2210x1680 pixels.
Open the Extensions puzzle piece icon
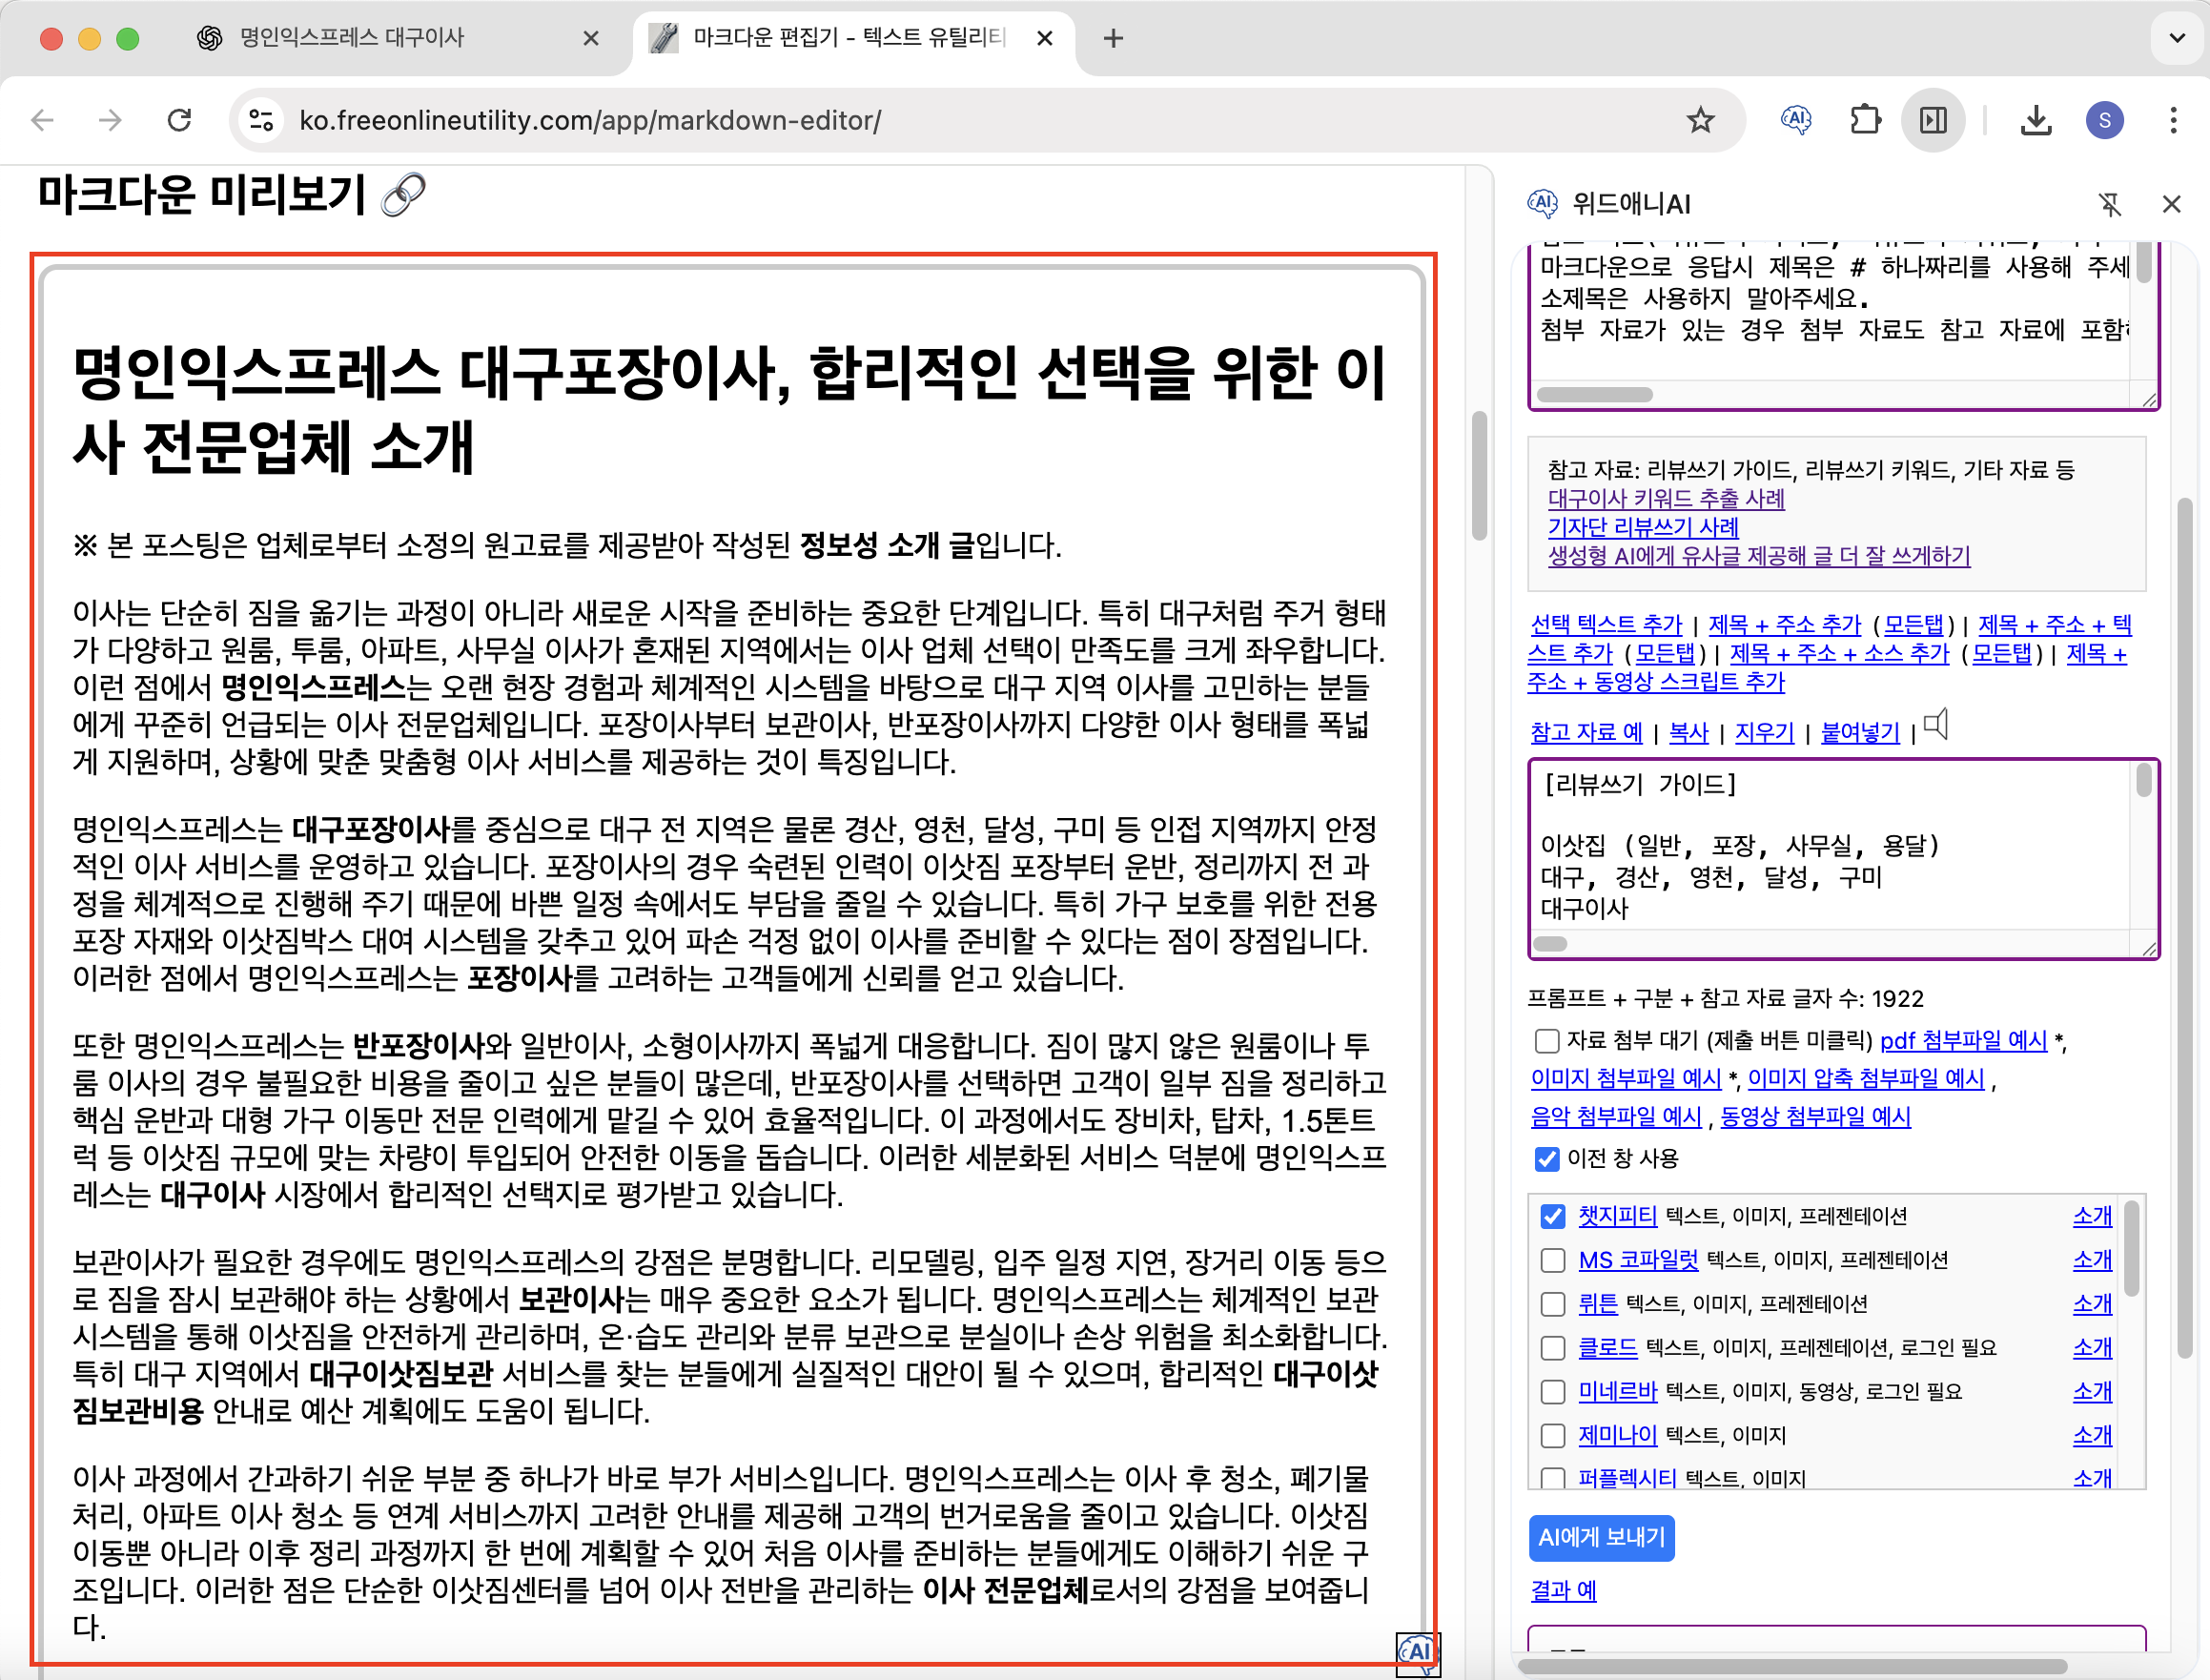click(x=1864, y=121)
